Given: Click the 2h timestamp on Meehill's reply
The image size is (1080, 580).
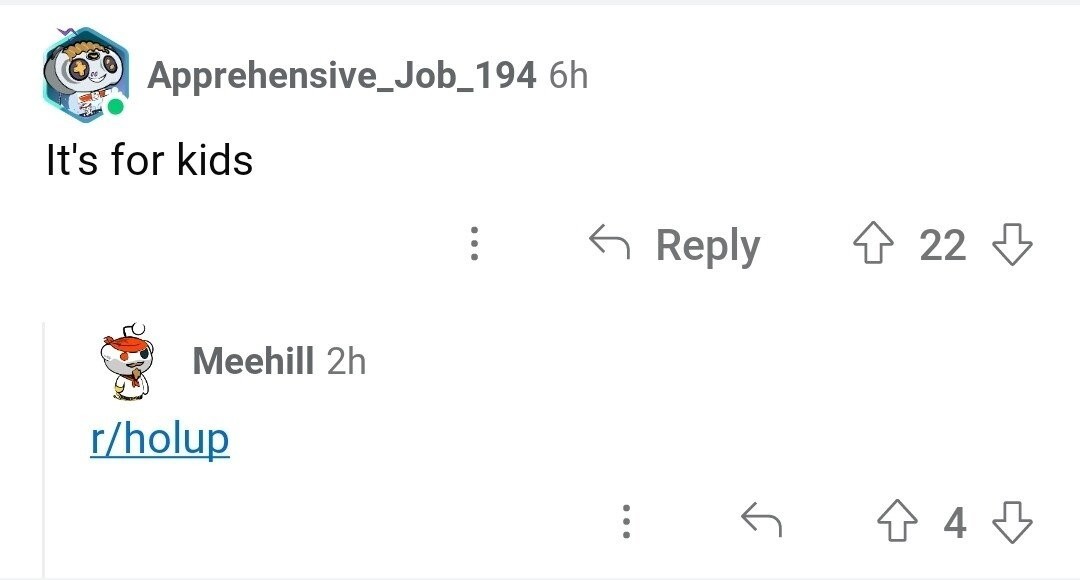Looking at the screenshot, I should (346, 360).
